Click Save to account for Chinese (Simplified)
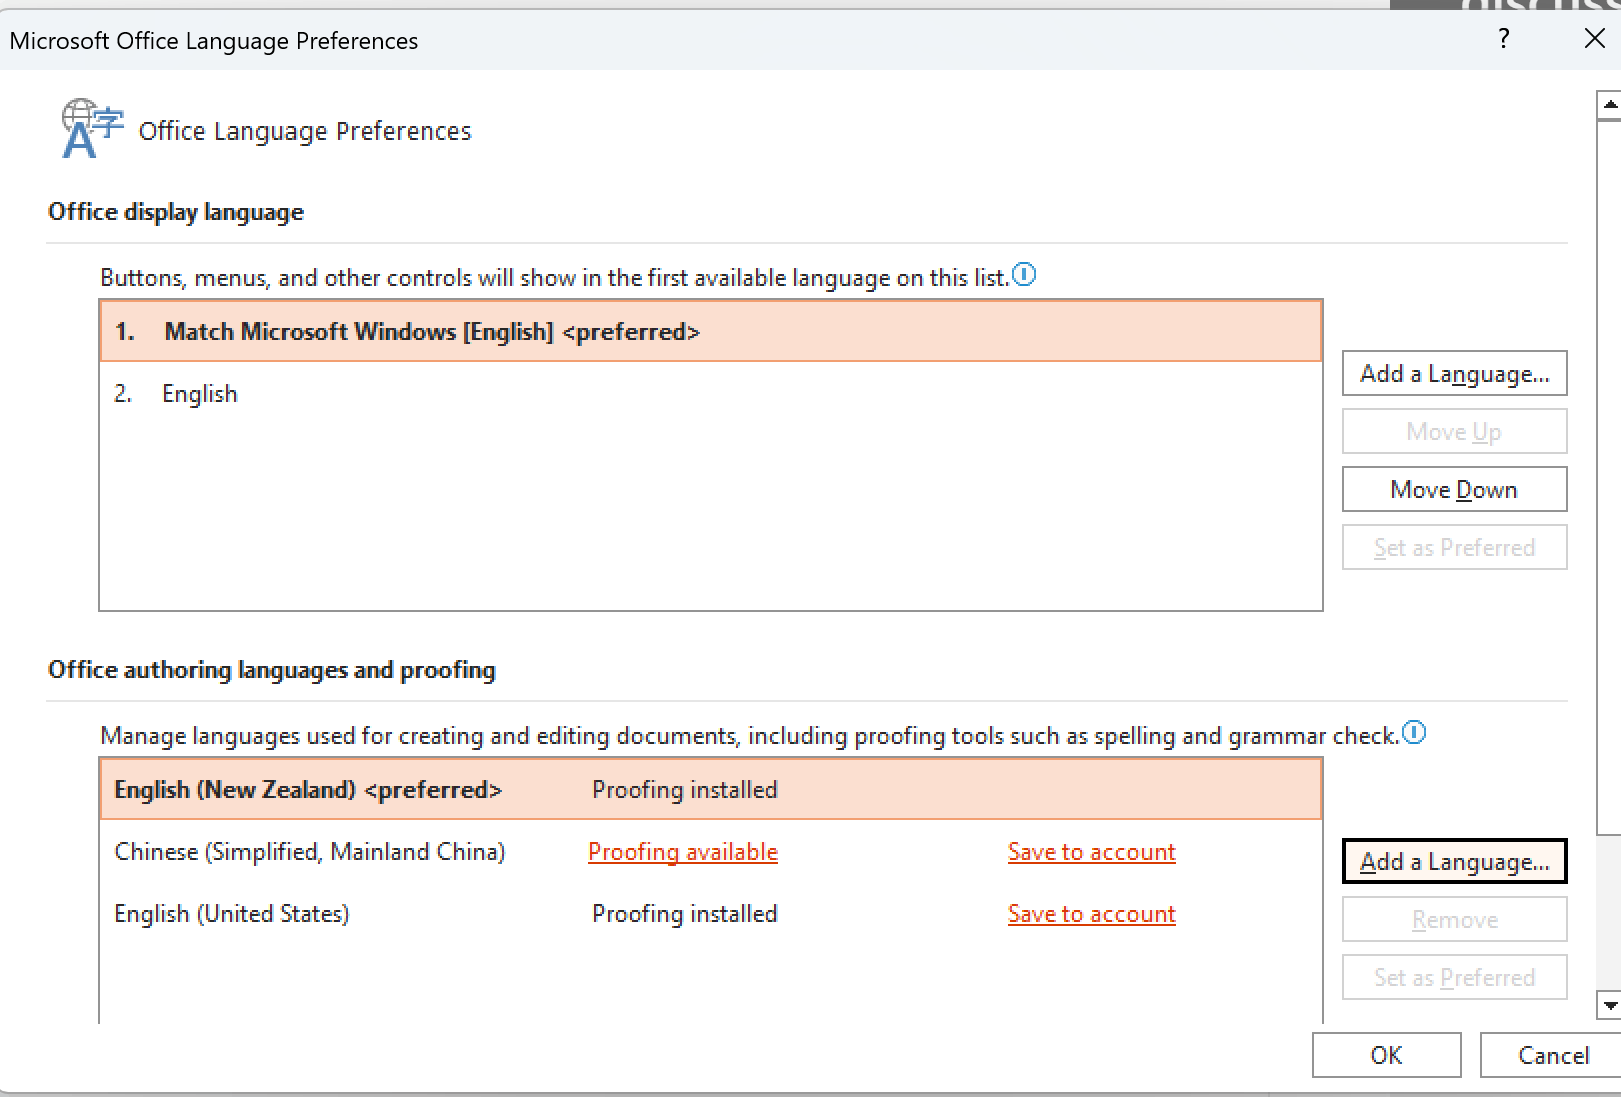1621x1097 pixels. click(1092, 851)
